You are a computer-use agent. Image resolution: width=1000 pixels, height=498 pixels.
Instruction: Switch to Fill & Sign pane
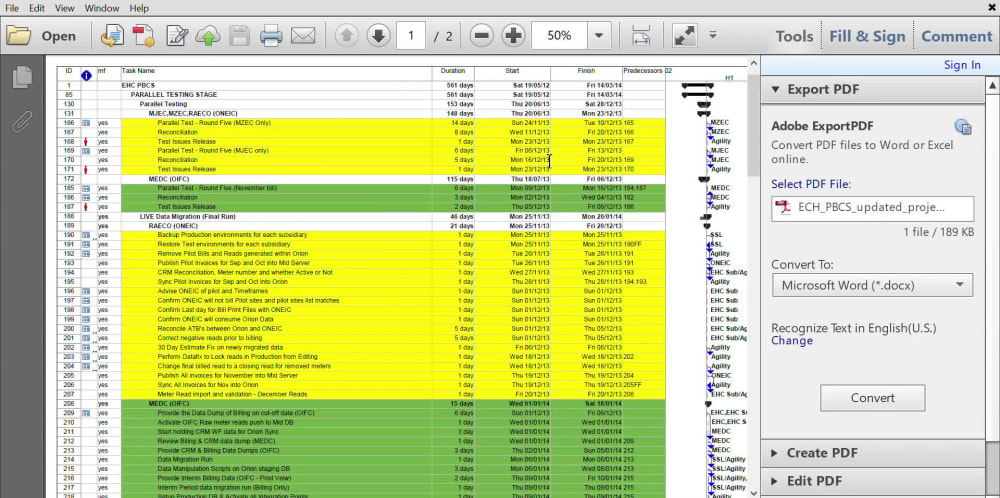point(867,36)
